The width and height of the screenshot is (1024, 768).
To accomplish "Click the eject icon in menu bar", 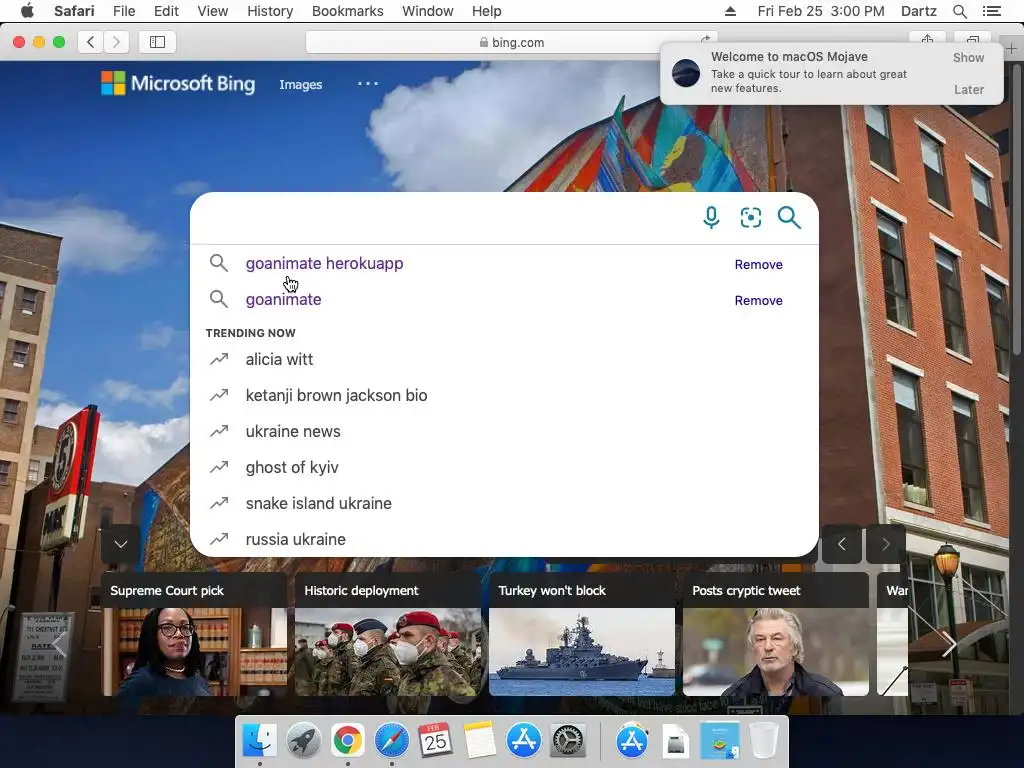I will pos(730,11).
